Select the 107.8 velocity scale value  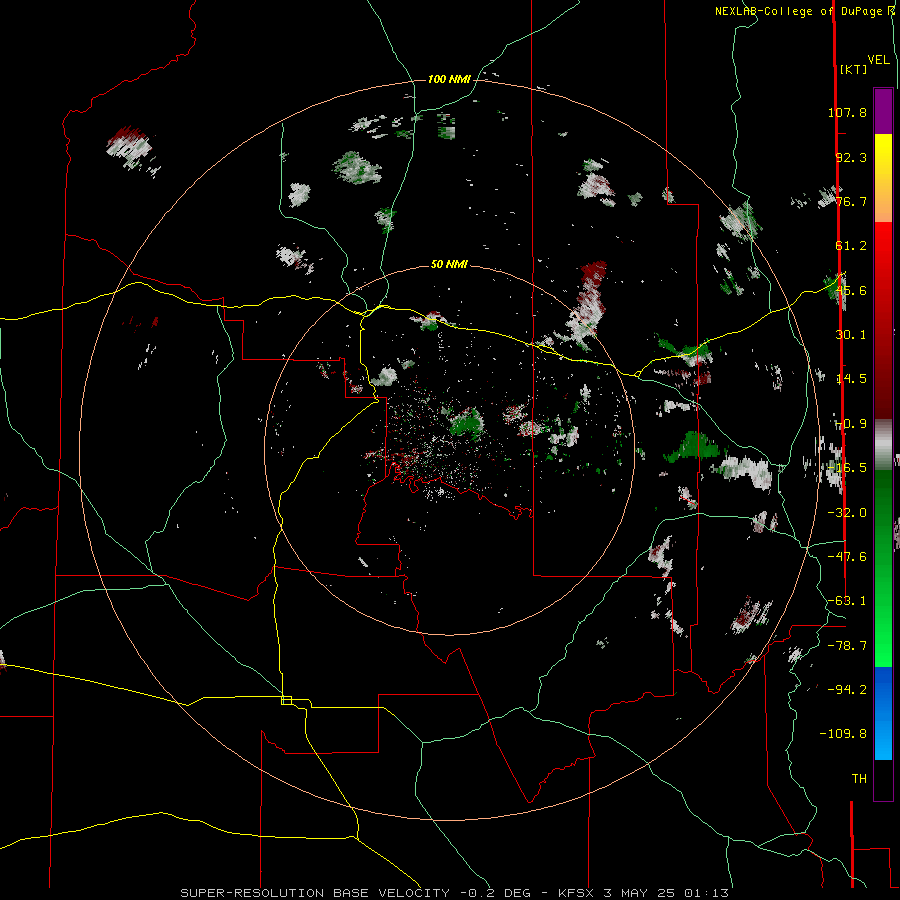coord(847,112)
